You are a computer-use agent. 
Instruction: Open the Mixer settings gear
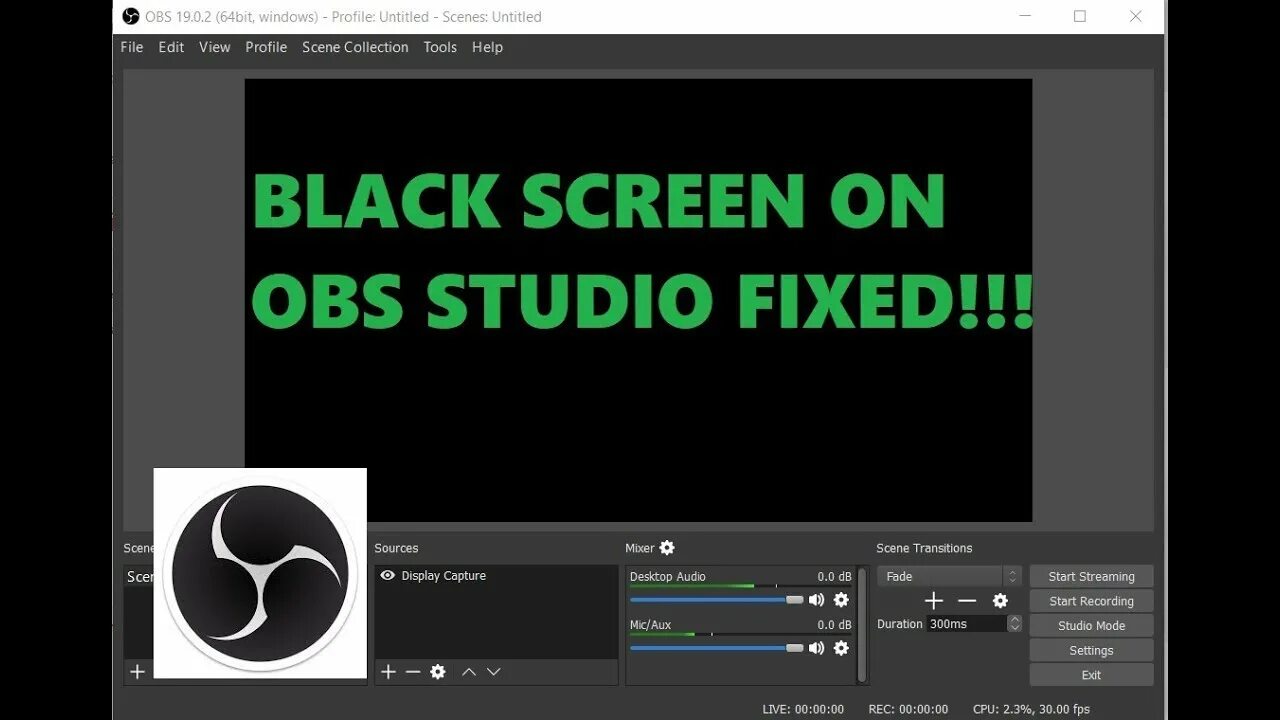pyautogui.click(x=667, y=548)
